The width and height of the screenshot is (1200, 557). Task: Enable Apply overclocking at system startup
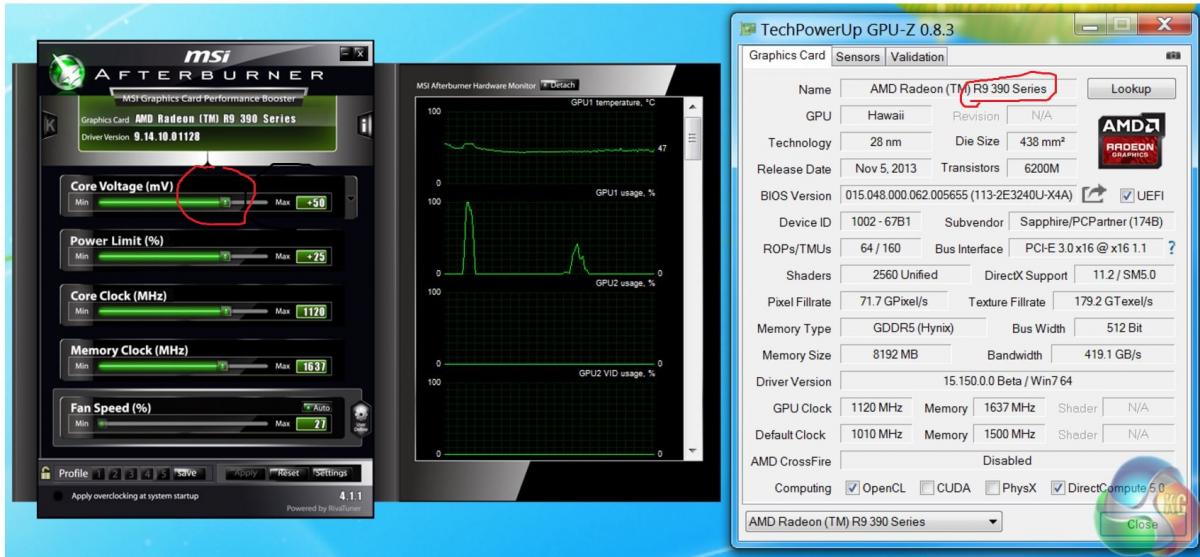(58, 496)
